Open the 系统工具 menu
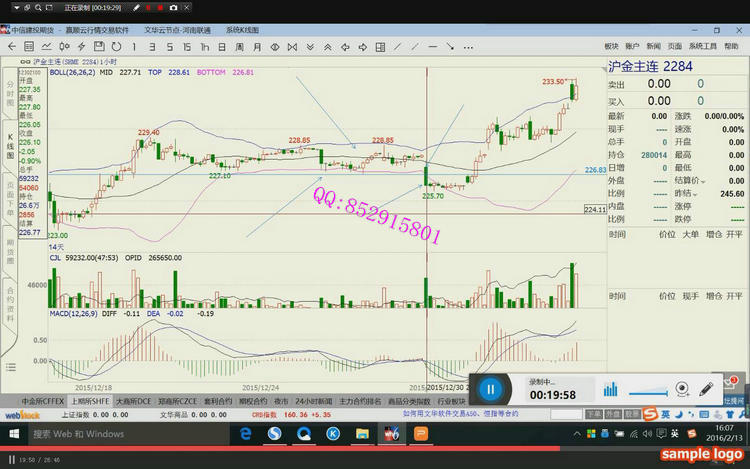Image resolution: width=750 pixels, height=469 pixels. pos(703,46)
